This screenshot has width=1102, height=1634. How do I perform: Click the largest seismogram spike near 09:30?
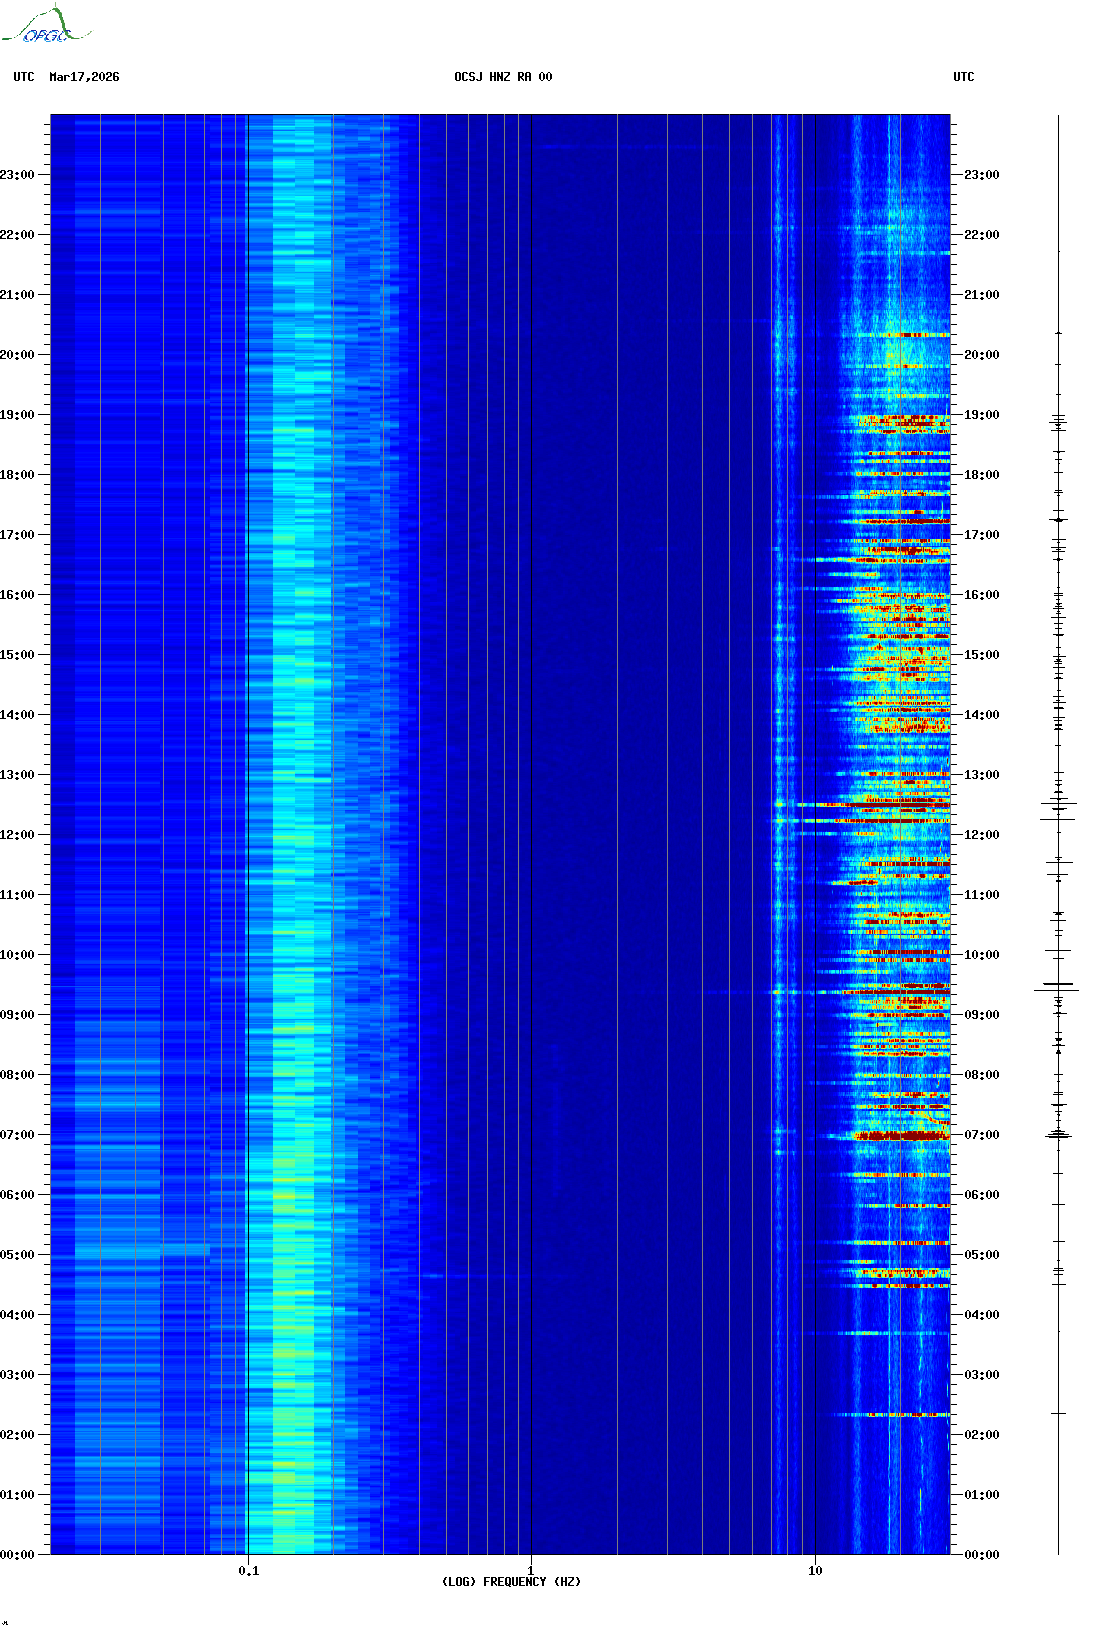tap(1057, 989)
